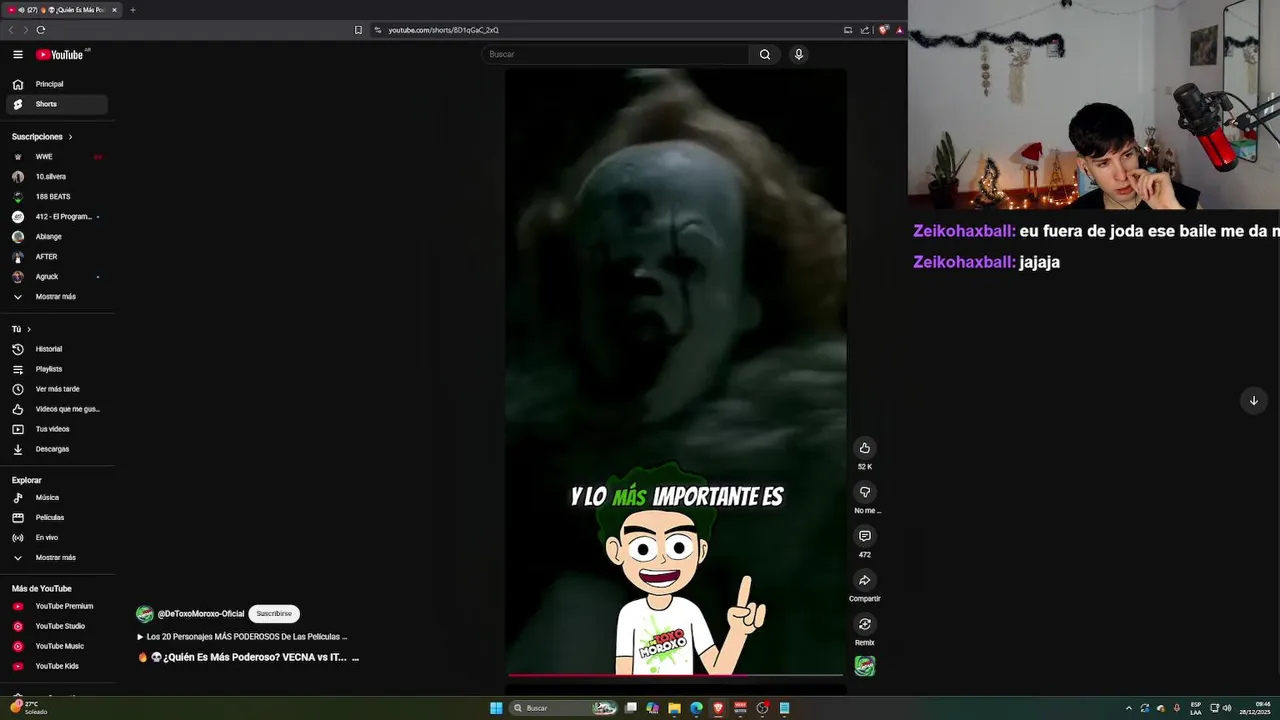Open Descargas

tap(57, 449)
